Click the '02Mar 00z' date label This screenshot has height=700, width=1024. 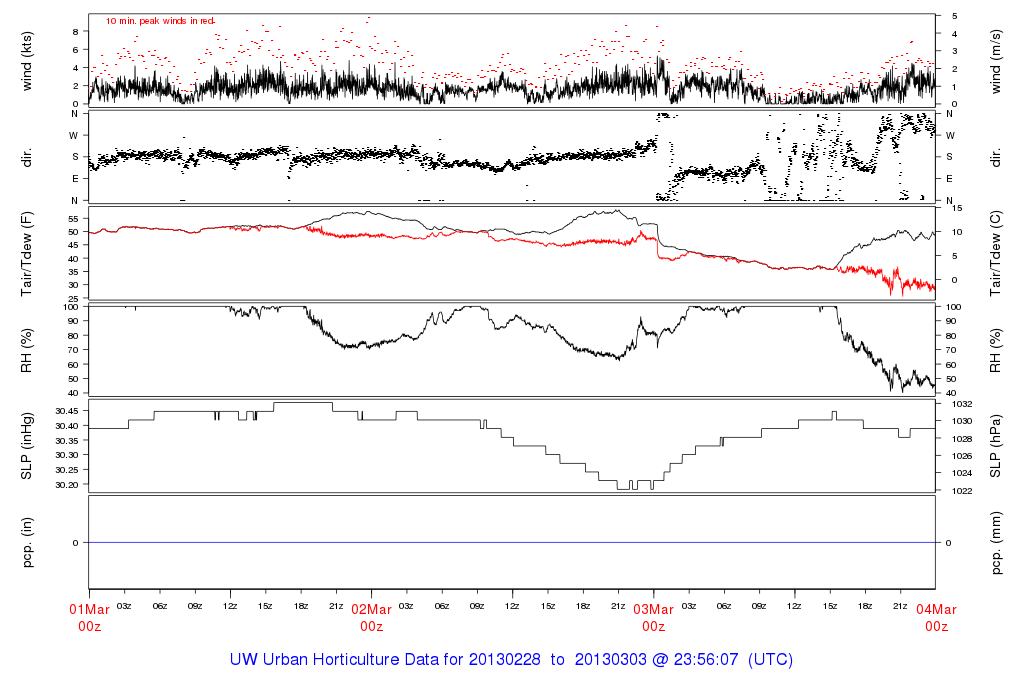(372, 618)
